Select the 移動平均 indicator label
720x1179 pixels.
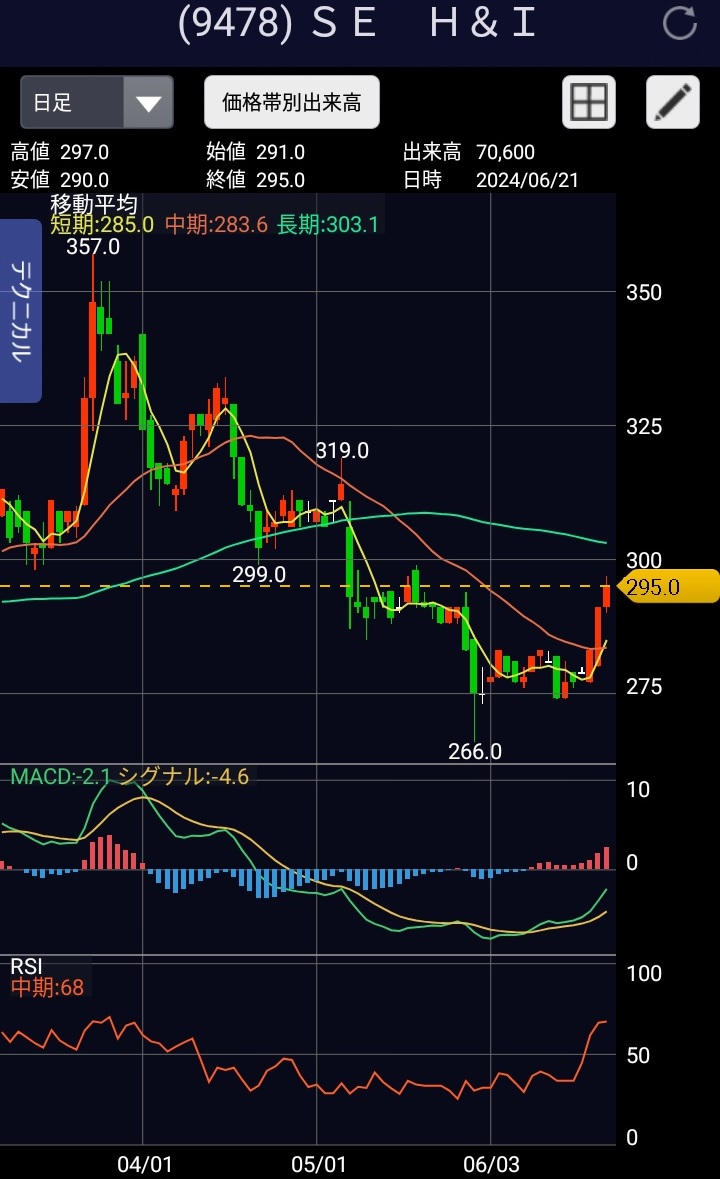[93, 204]
